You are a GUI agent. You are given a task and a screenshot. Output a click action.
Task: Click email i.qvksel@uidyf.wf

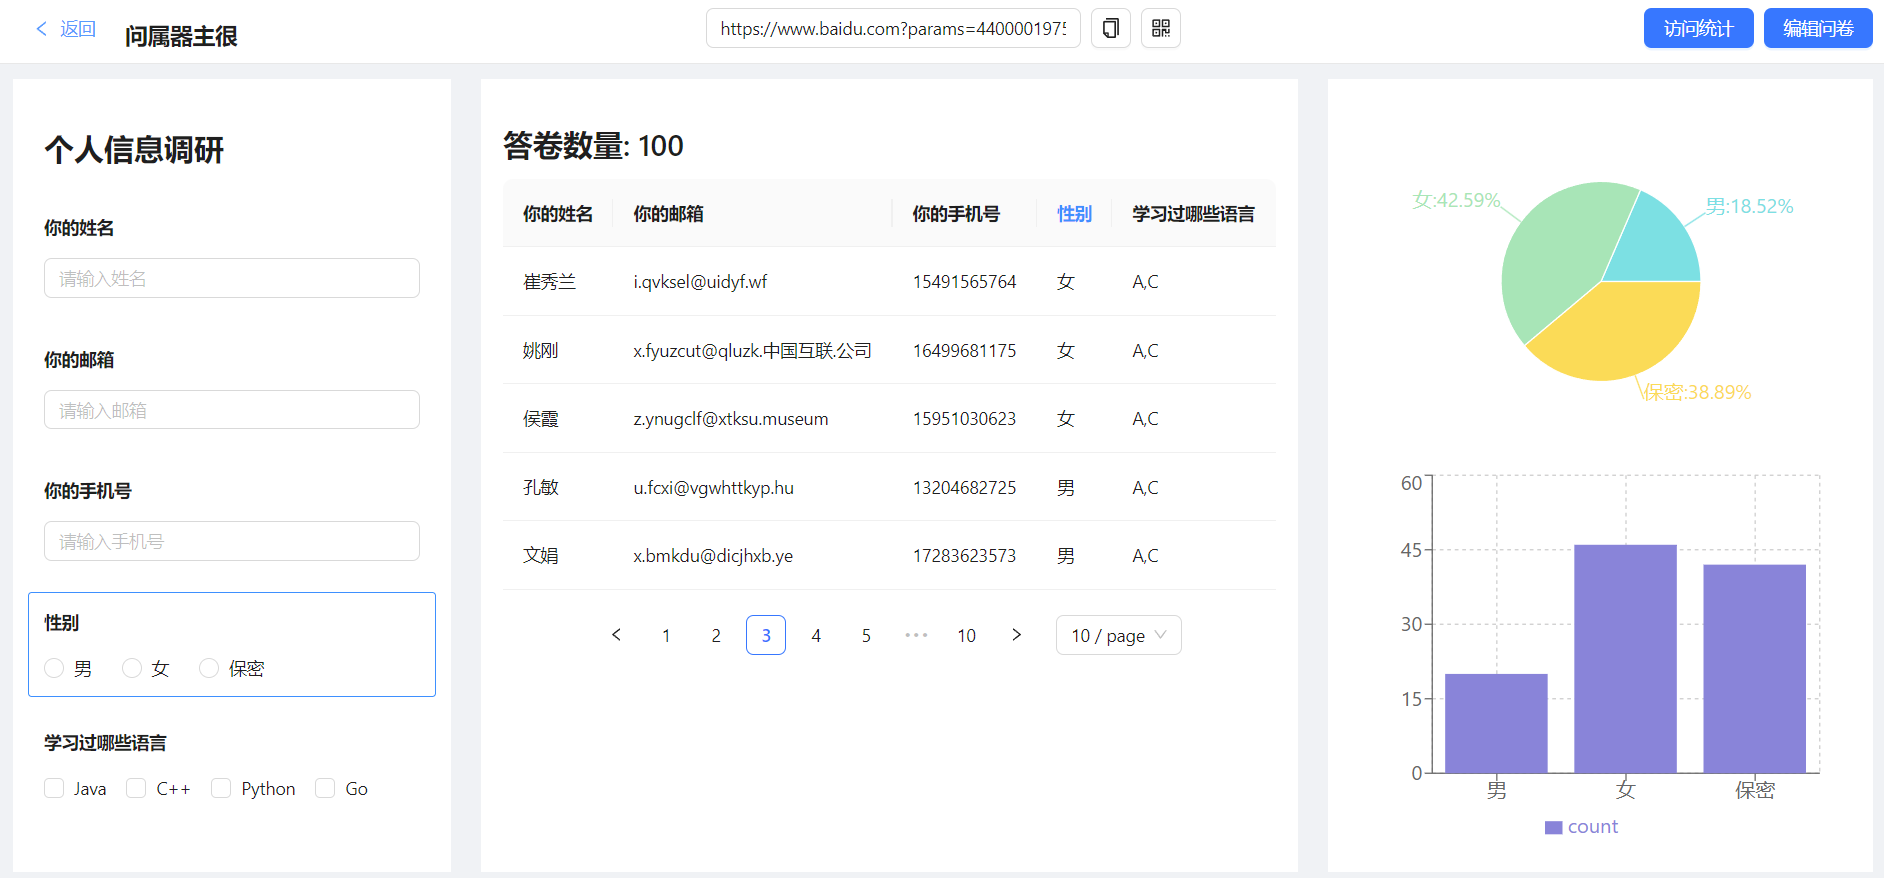click(x=700, y=282)
